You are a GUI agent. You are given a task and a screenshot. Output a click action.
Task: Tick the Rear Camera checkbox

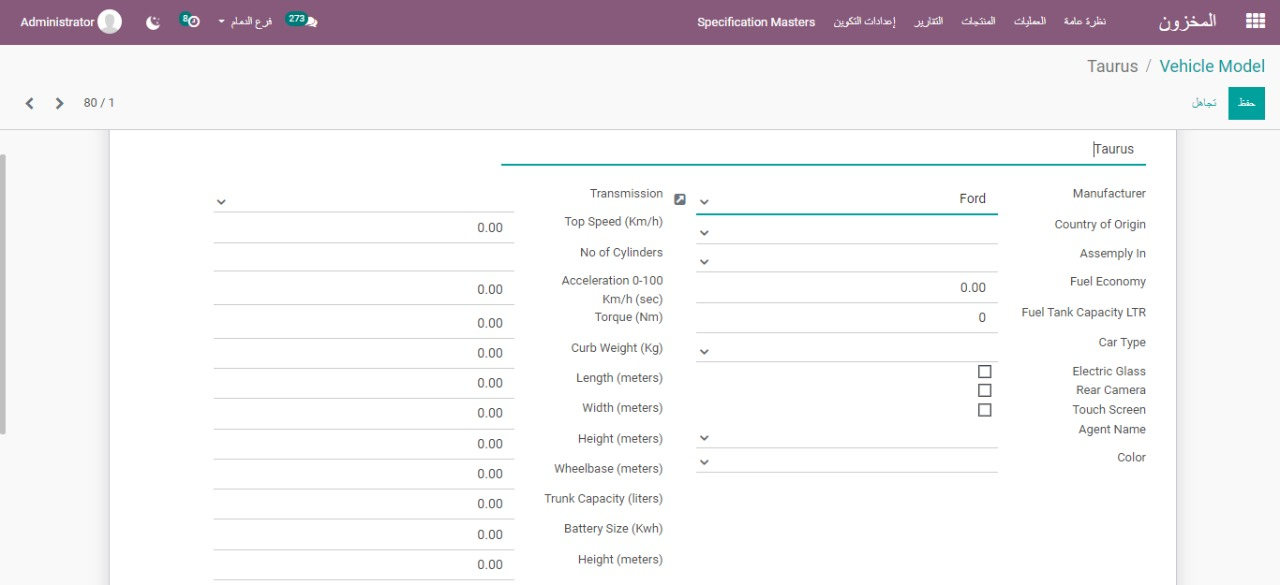[x=985, y=390]
